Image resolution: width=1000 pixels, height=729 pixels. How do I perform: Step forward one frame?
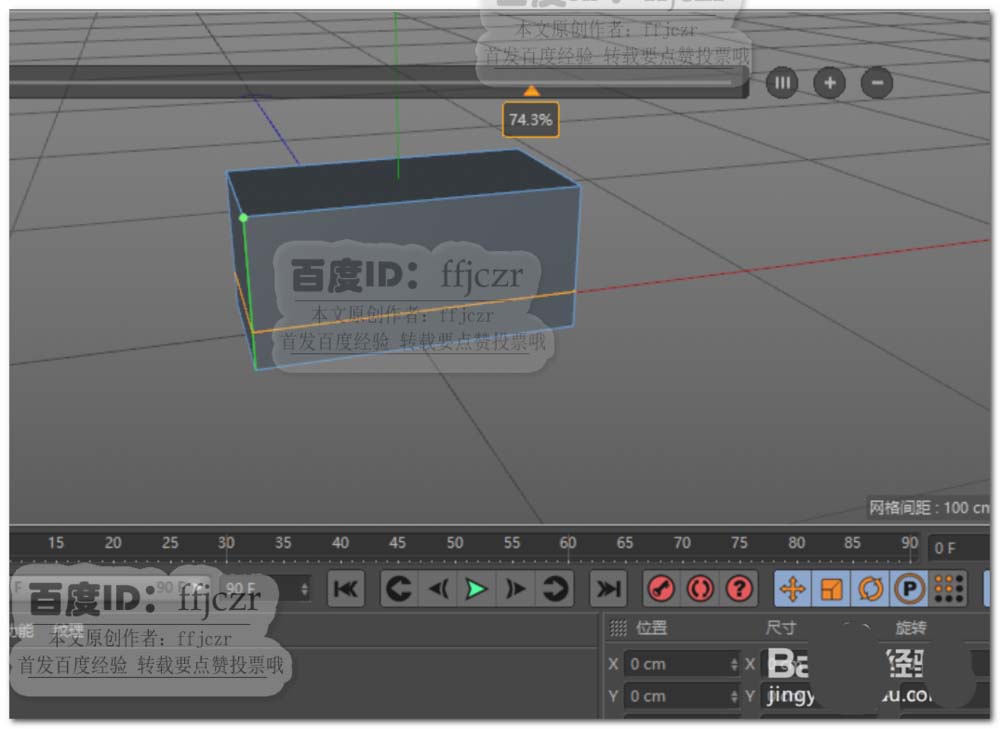[x=515, y=588]
